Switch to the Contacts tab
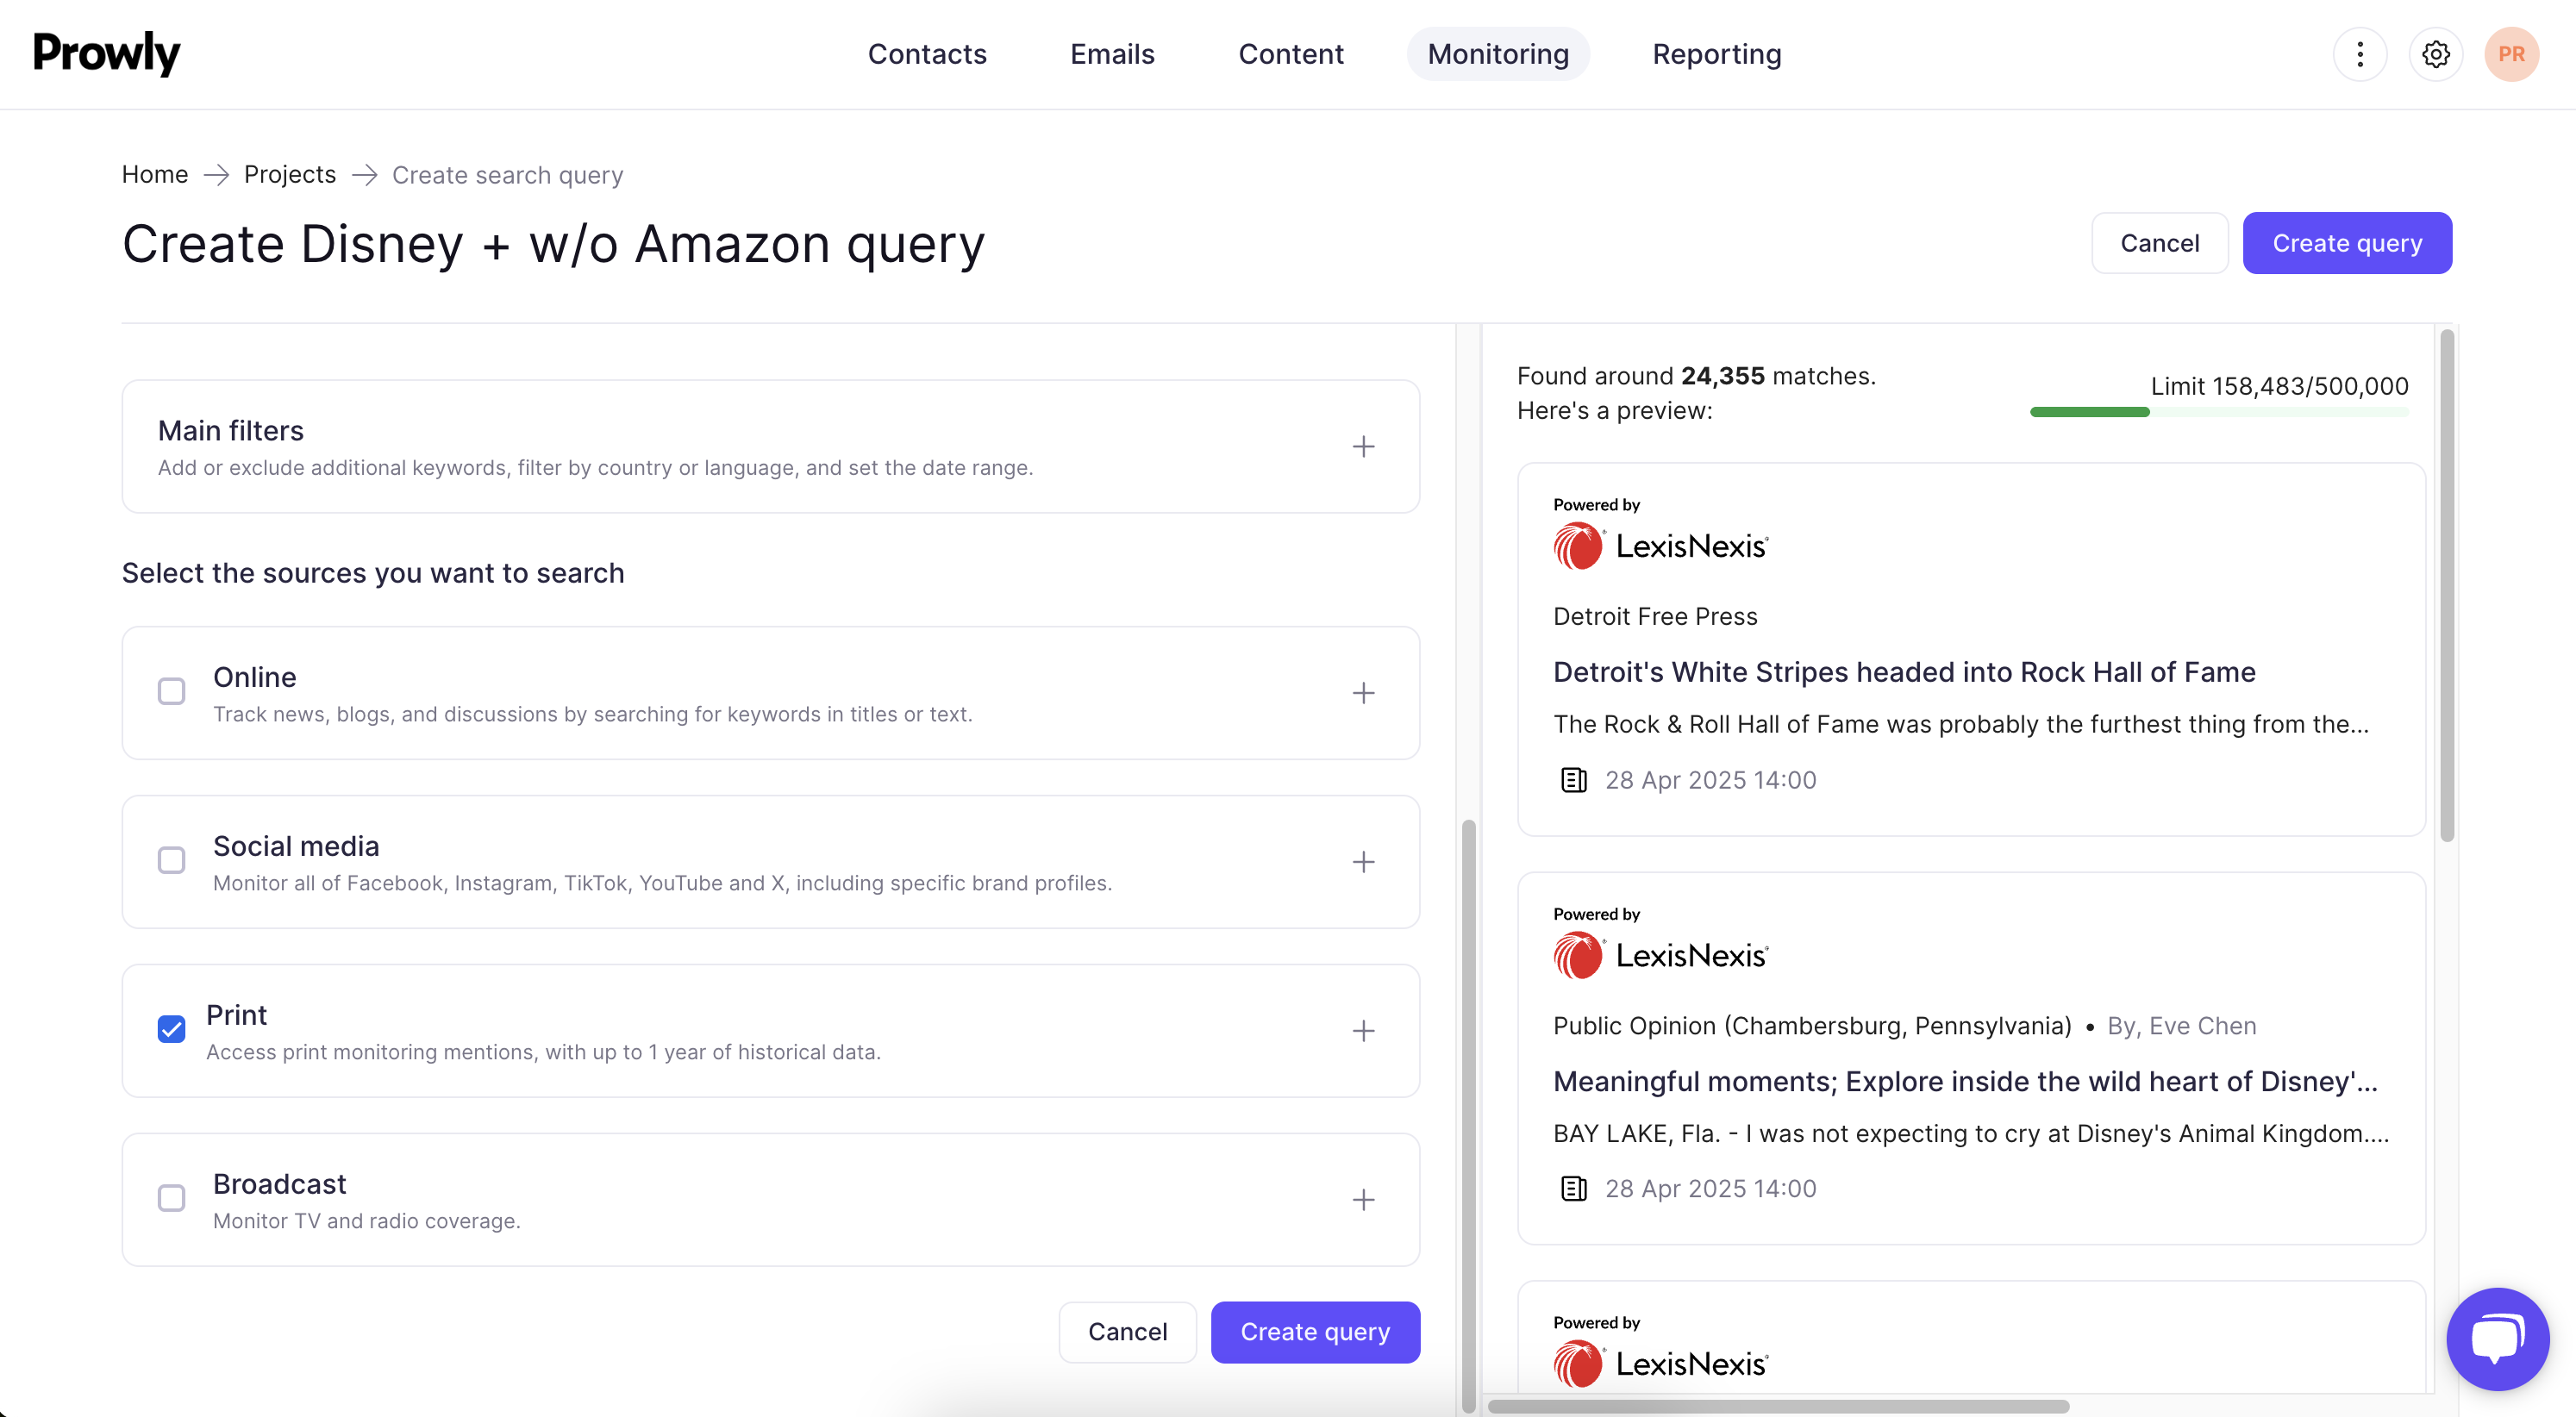Image resolution: width=2576 pixels, height=1417 pixels. tap(926, 54)
